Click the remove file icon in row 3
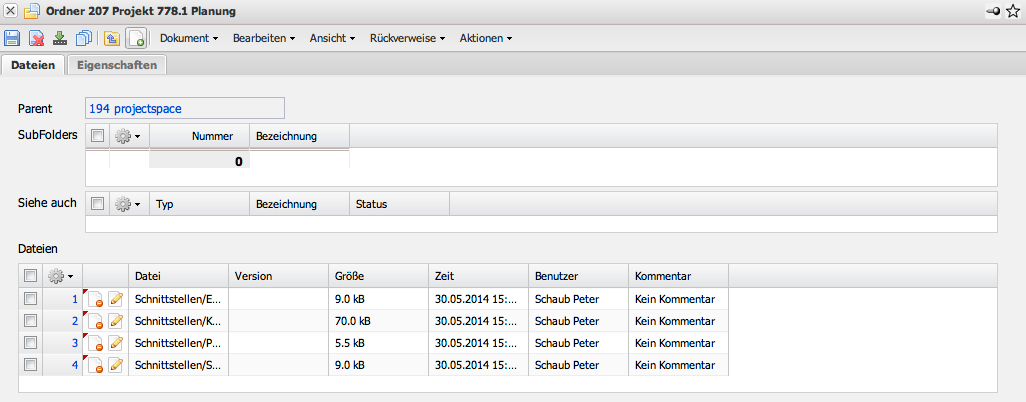1026x402 pixels. [95, 344]
